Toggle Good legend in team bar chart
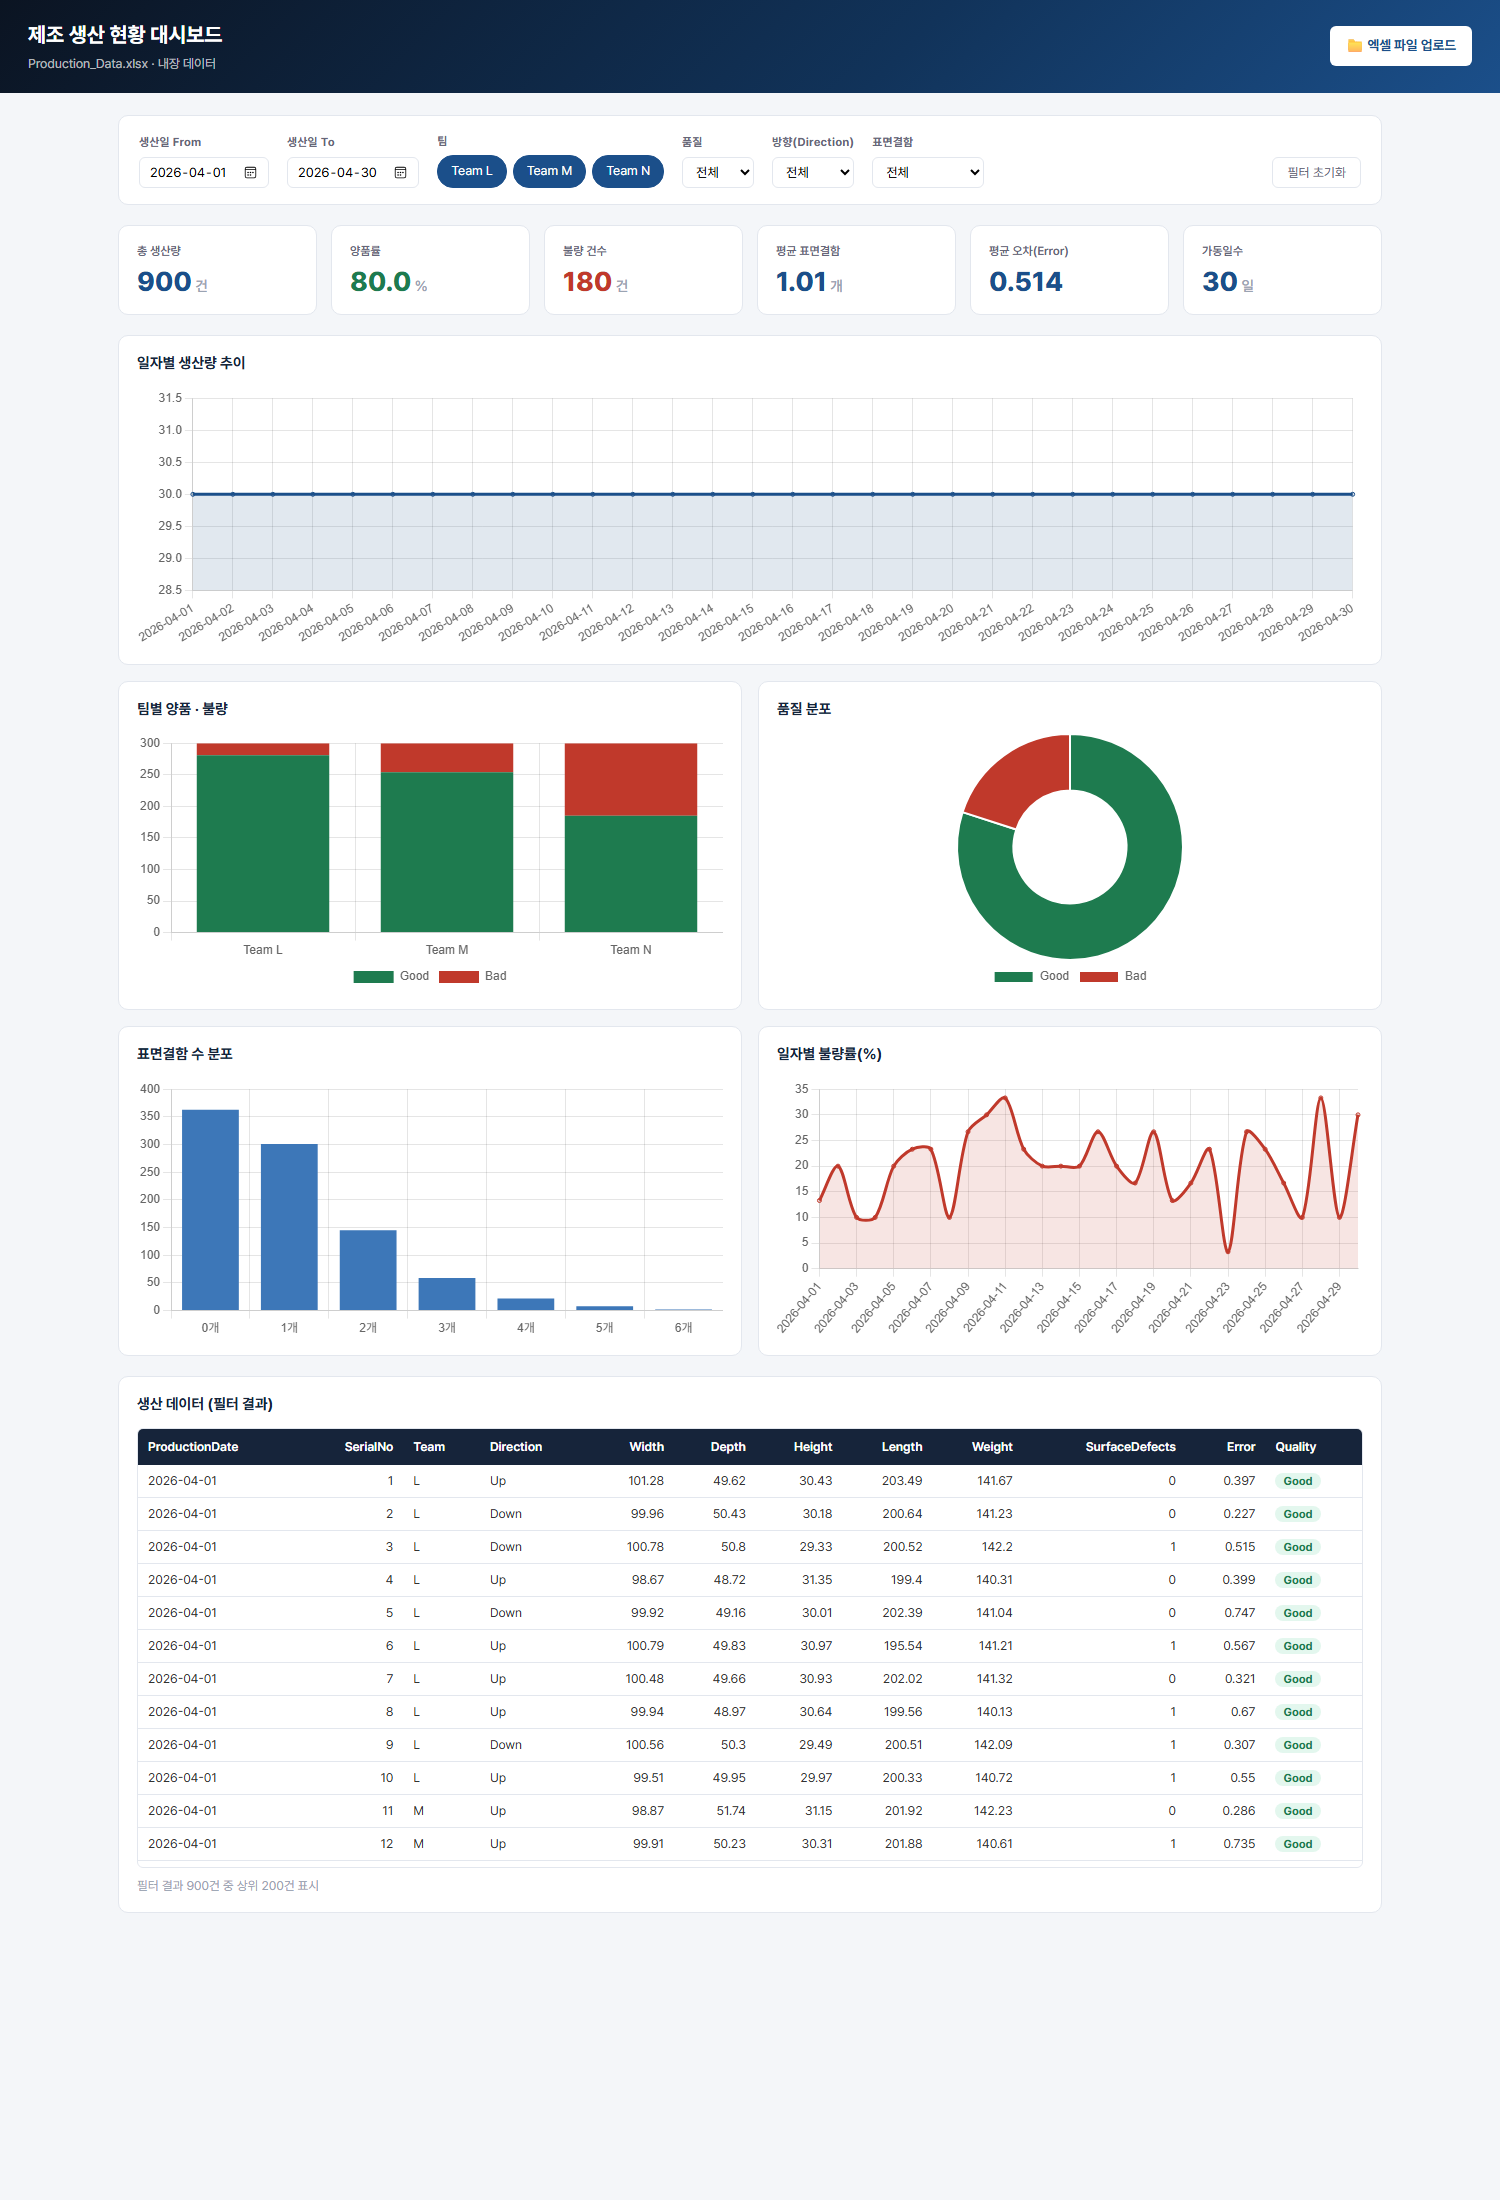The width and height of the screenshot is (1500, 2200). pyautogui.click(x=391, y=977)
